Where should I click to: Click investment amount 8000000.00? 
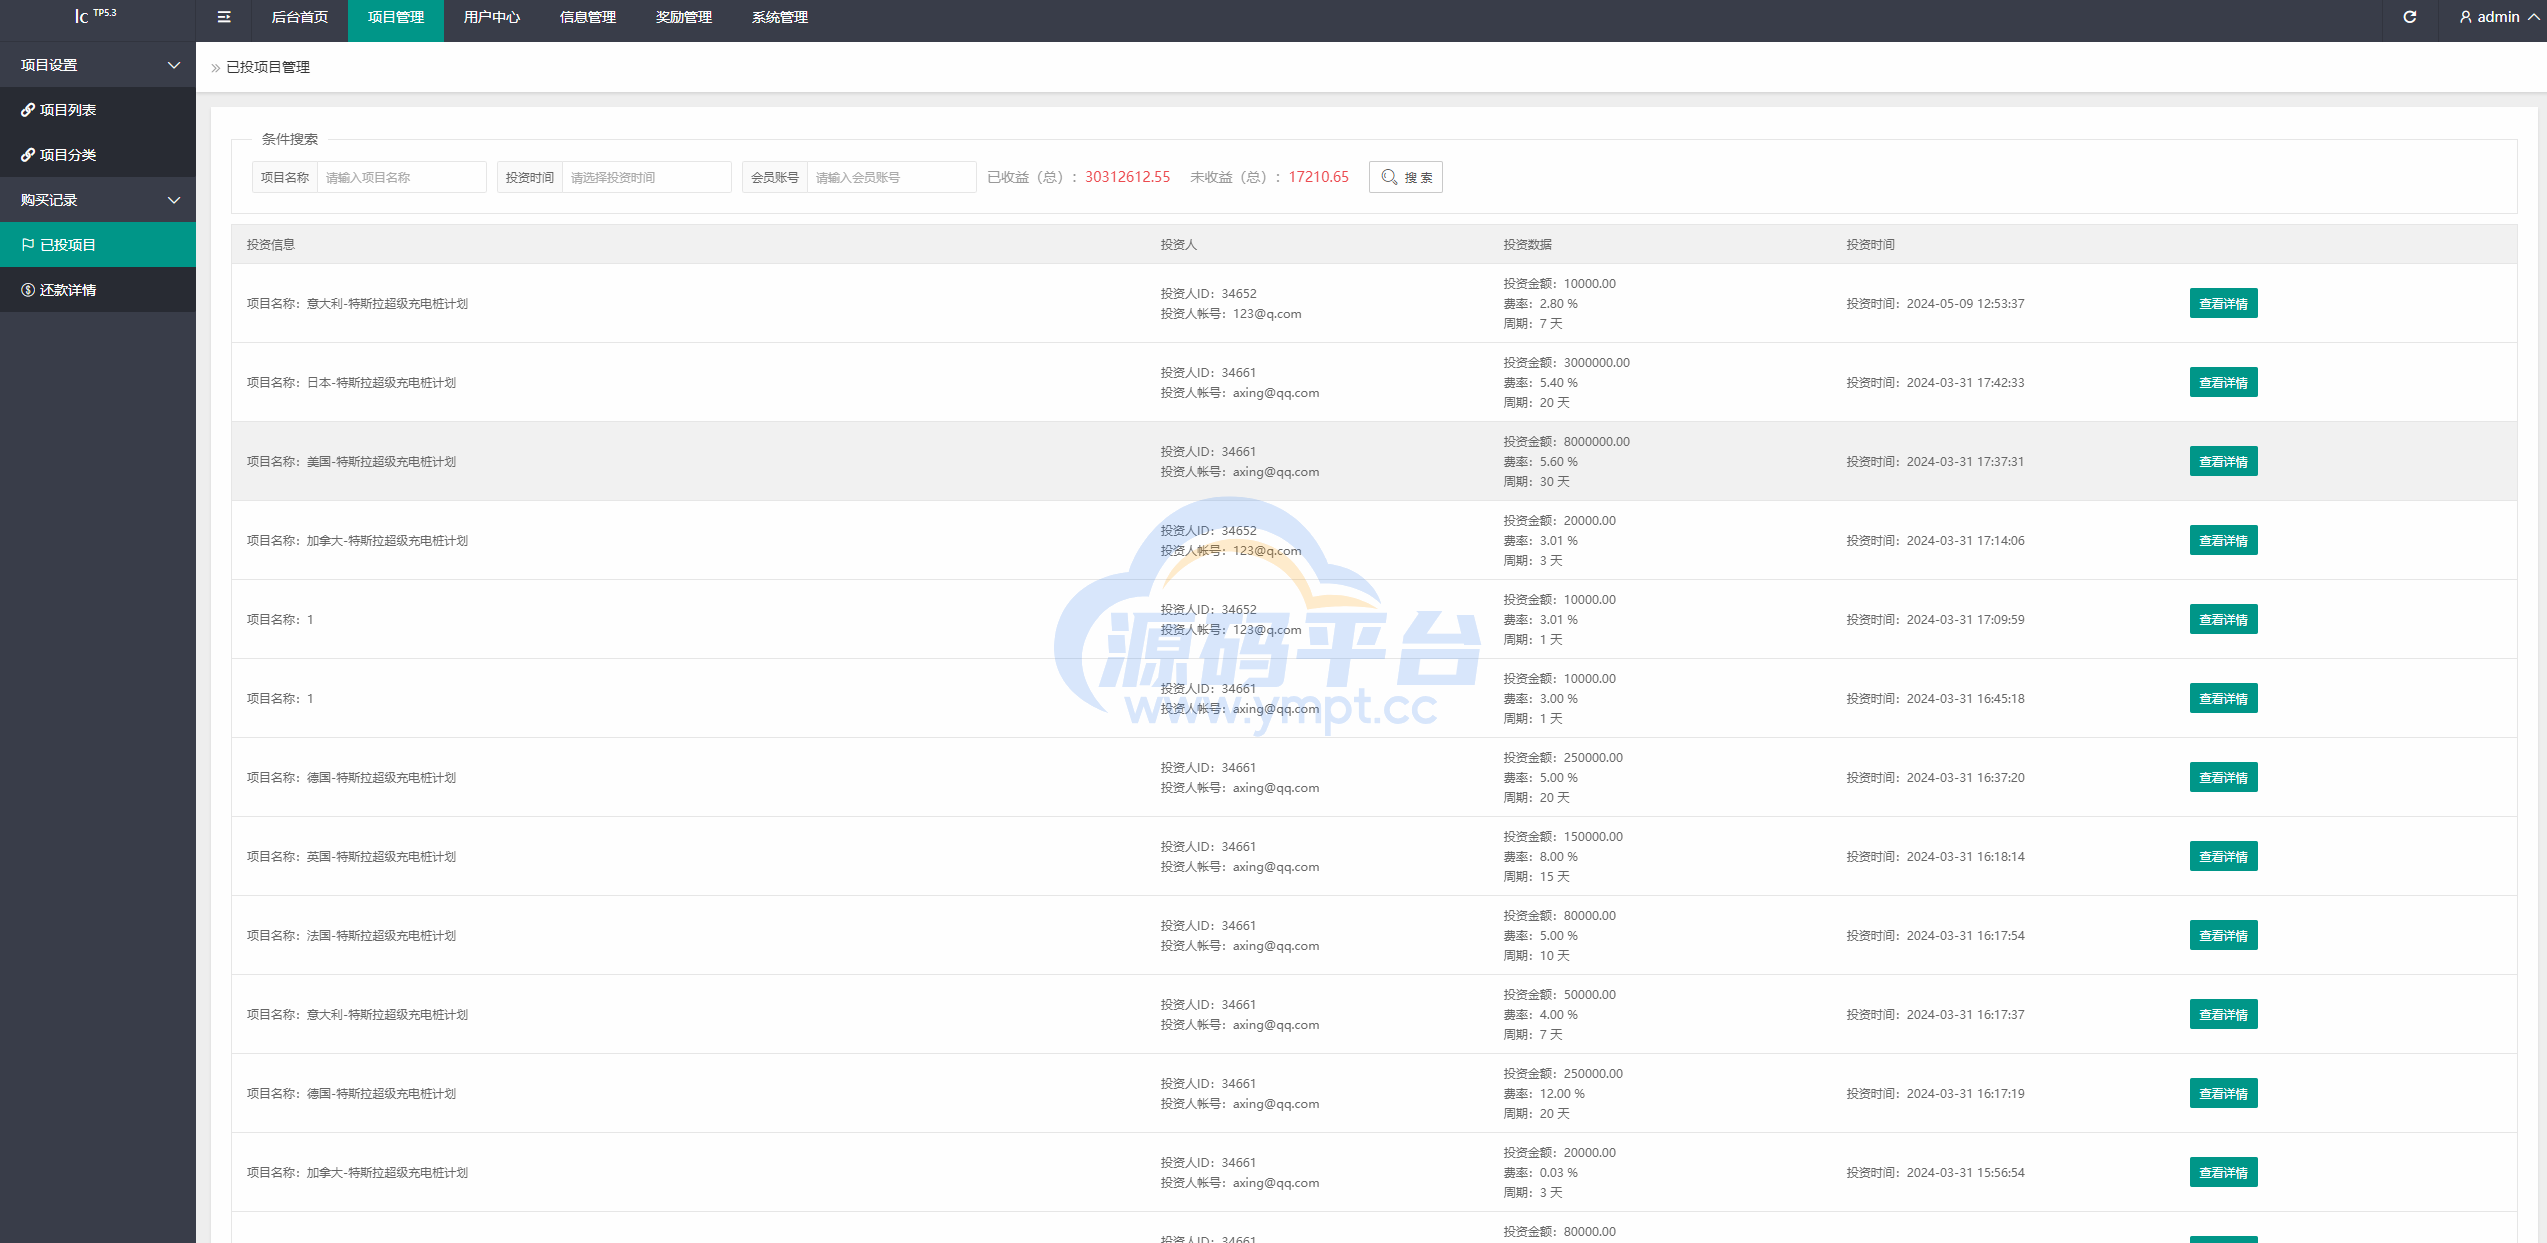1596,441
